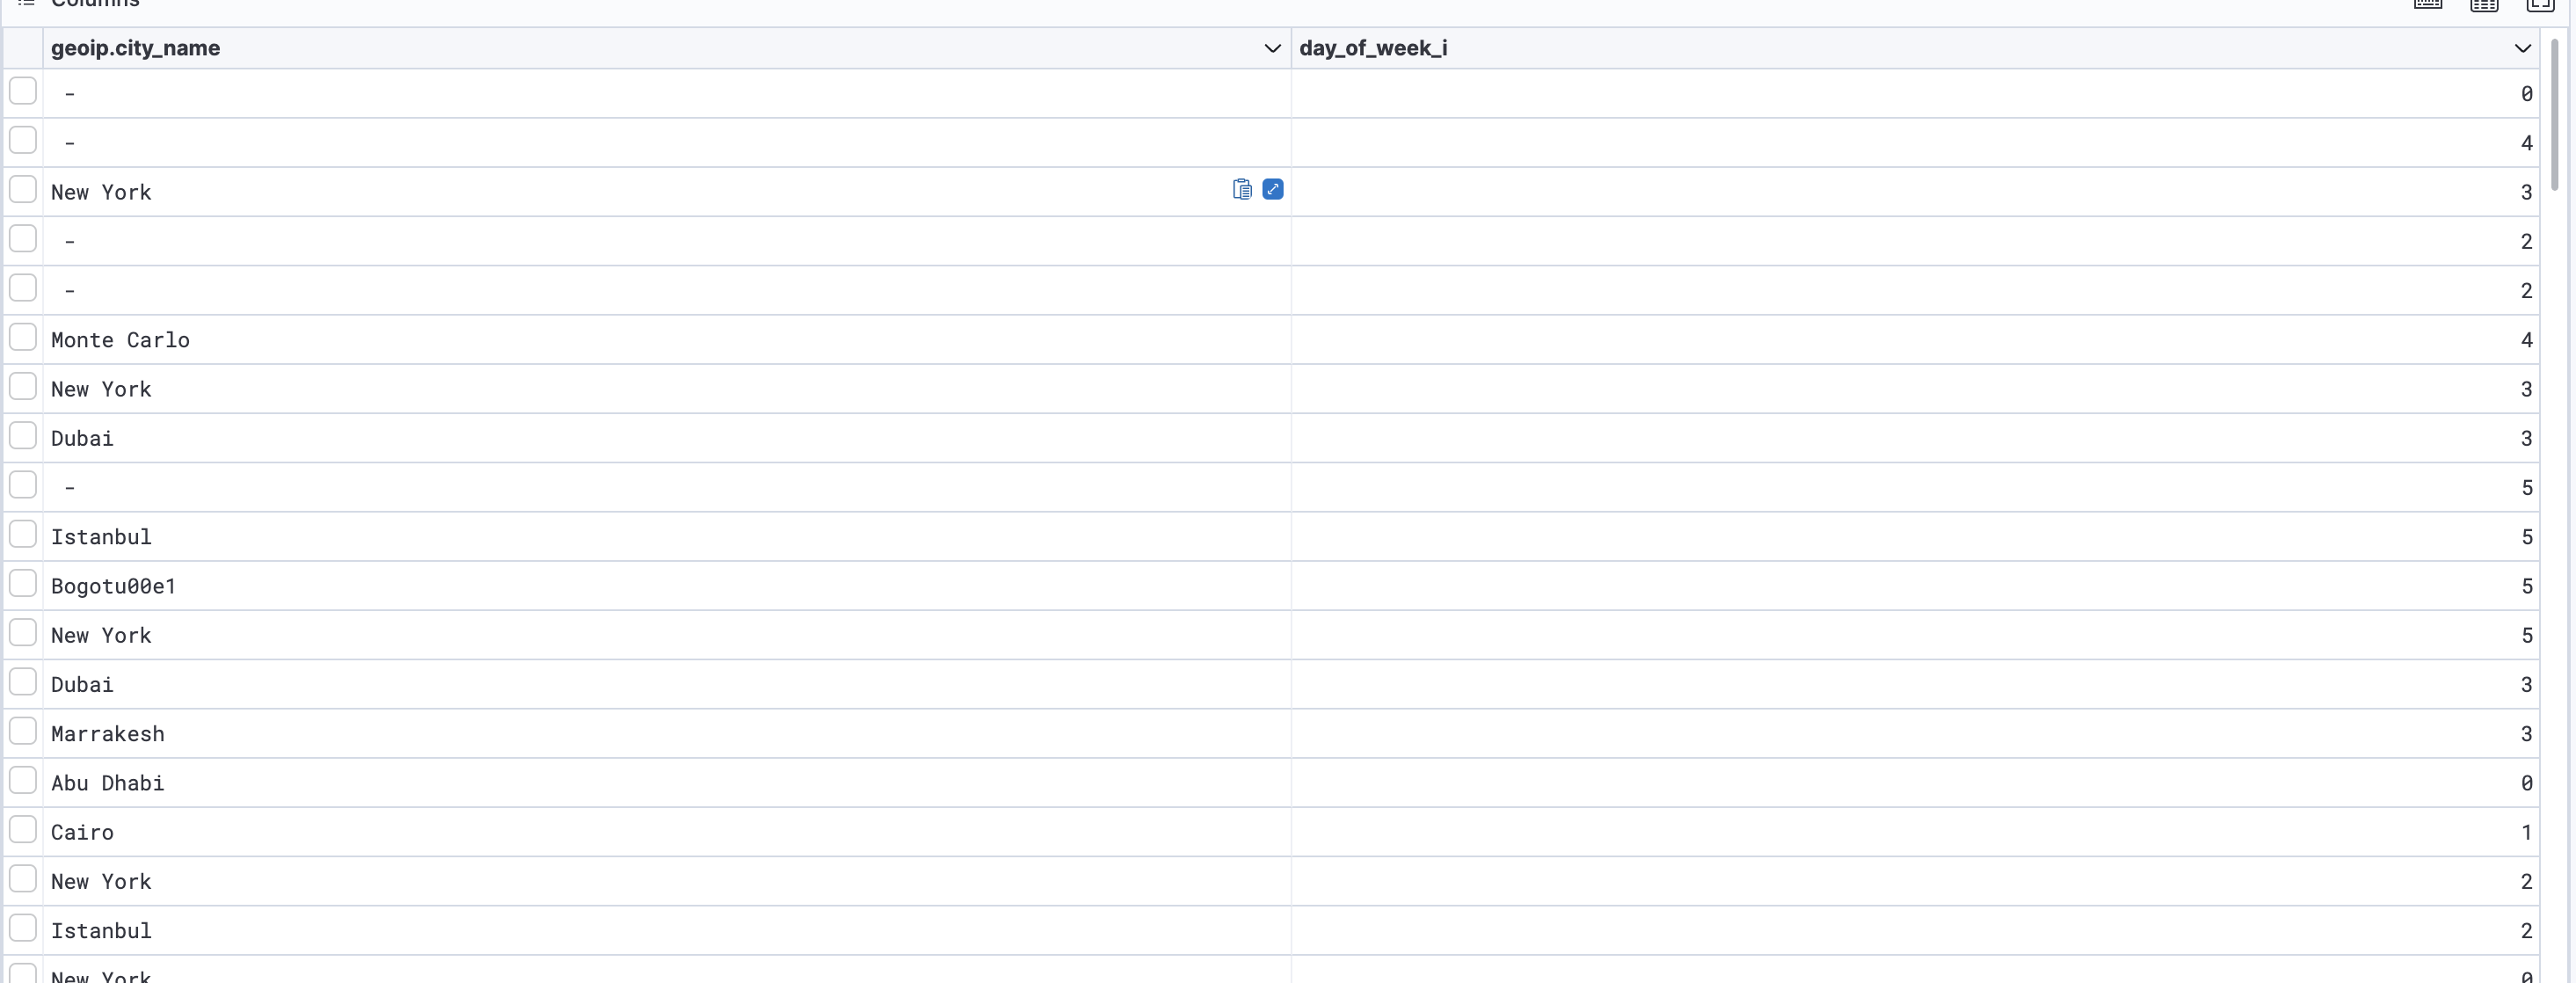Check the Cairo row checkbox

22,829
